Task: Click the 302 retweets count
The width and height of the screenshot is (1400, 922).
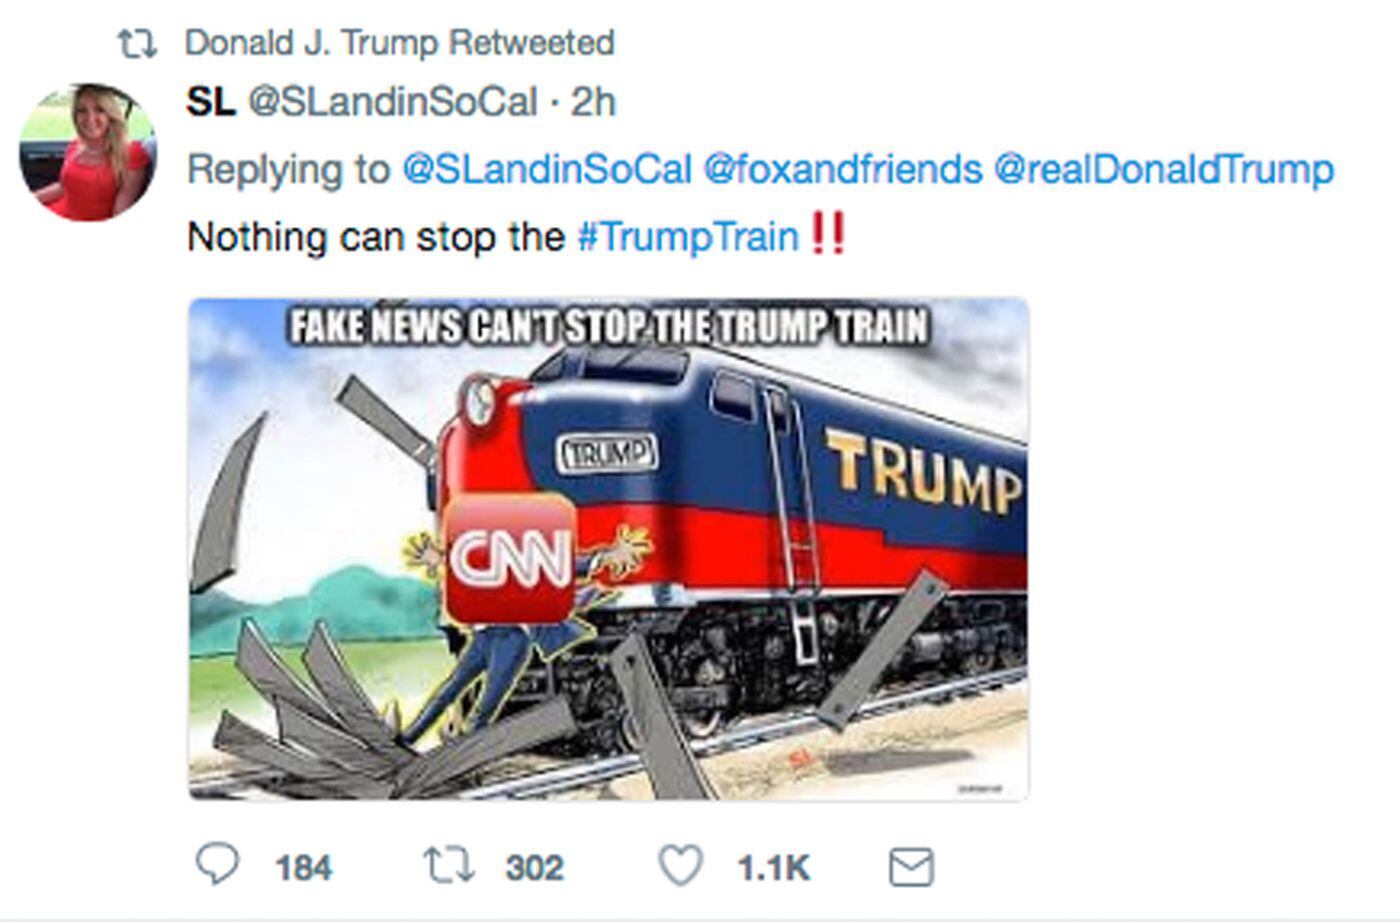Action: click(534, 867)
